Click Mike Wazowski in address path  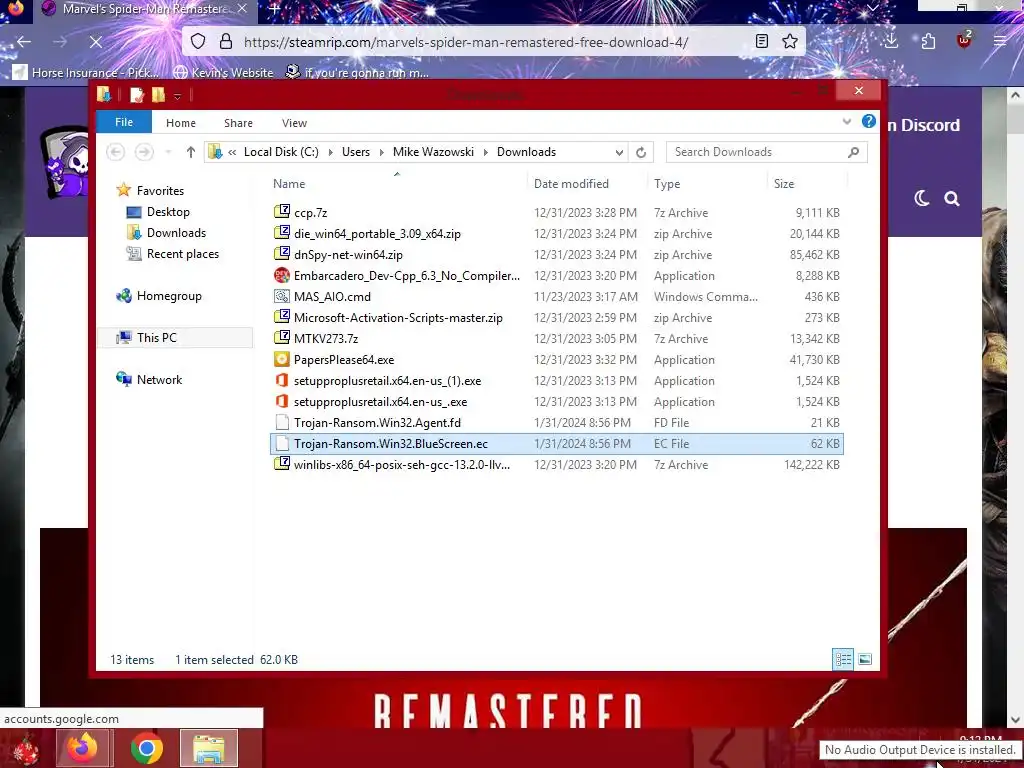pos(434,152)
